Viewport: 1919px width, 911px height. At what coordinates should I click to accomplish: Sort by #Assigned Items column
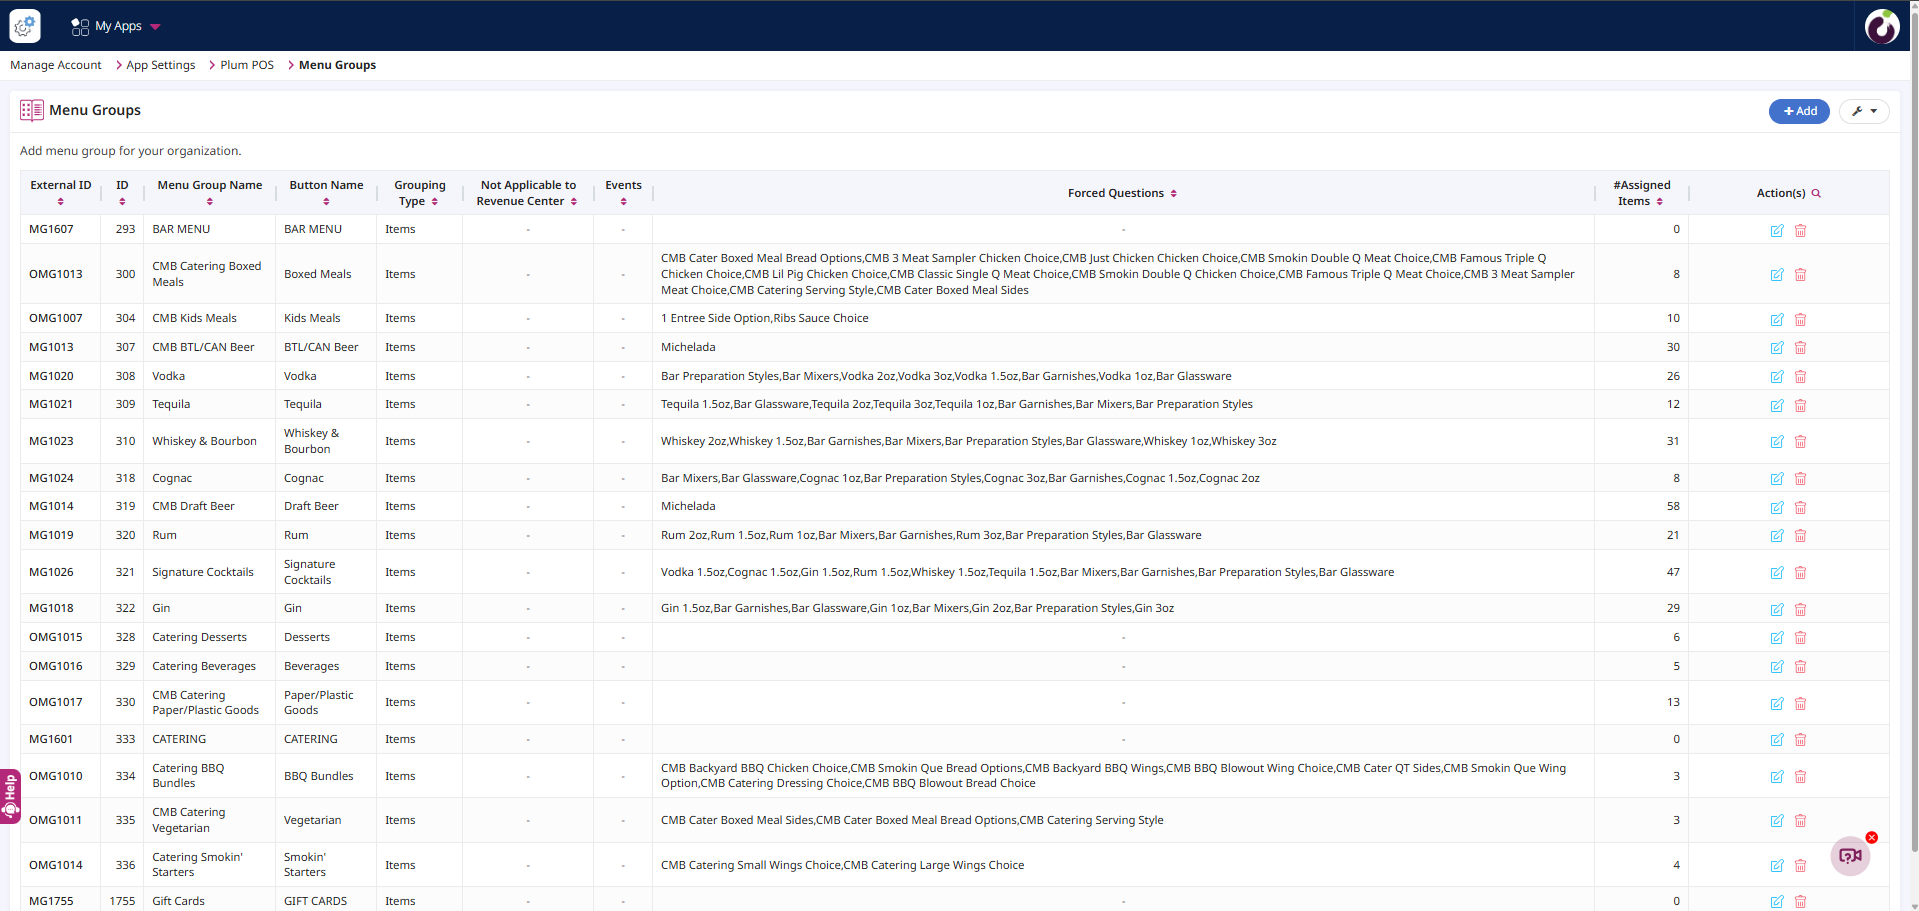pos(1641,193)
